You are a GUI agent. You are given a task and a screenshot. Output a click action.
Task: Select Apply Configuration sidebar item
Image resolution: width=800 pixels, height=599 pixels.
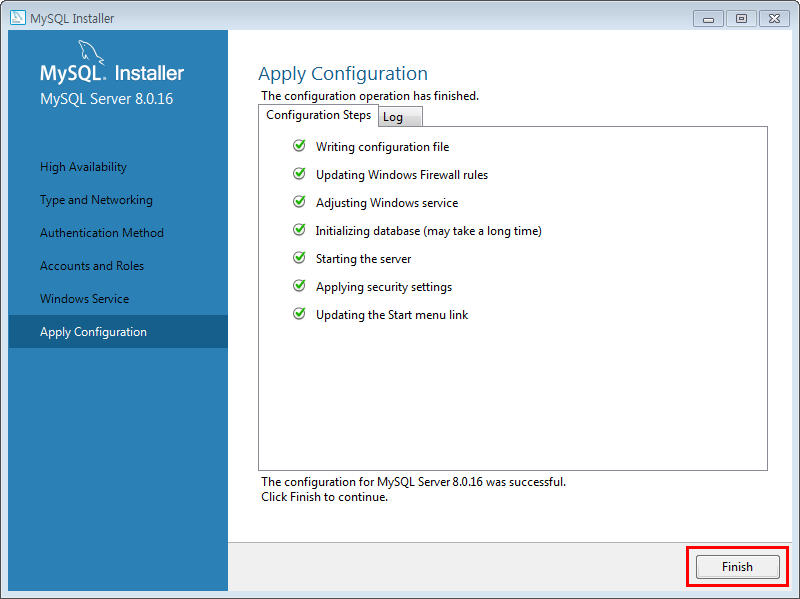[x=118, y=332]
